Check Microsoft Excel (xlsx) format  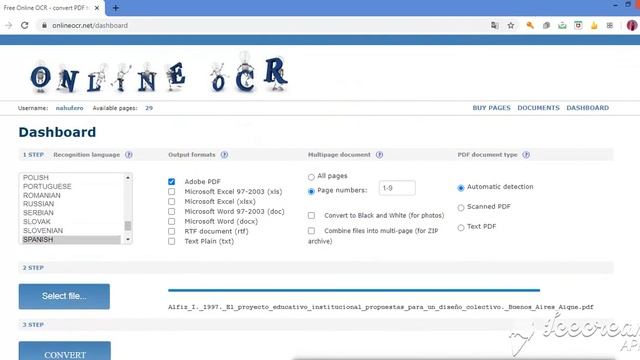pos(171,202)
